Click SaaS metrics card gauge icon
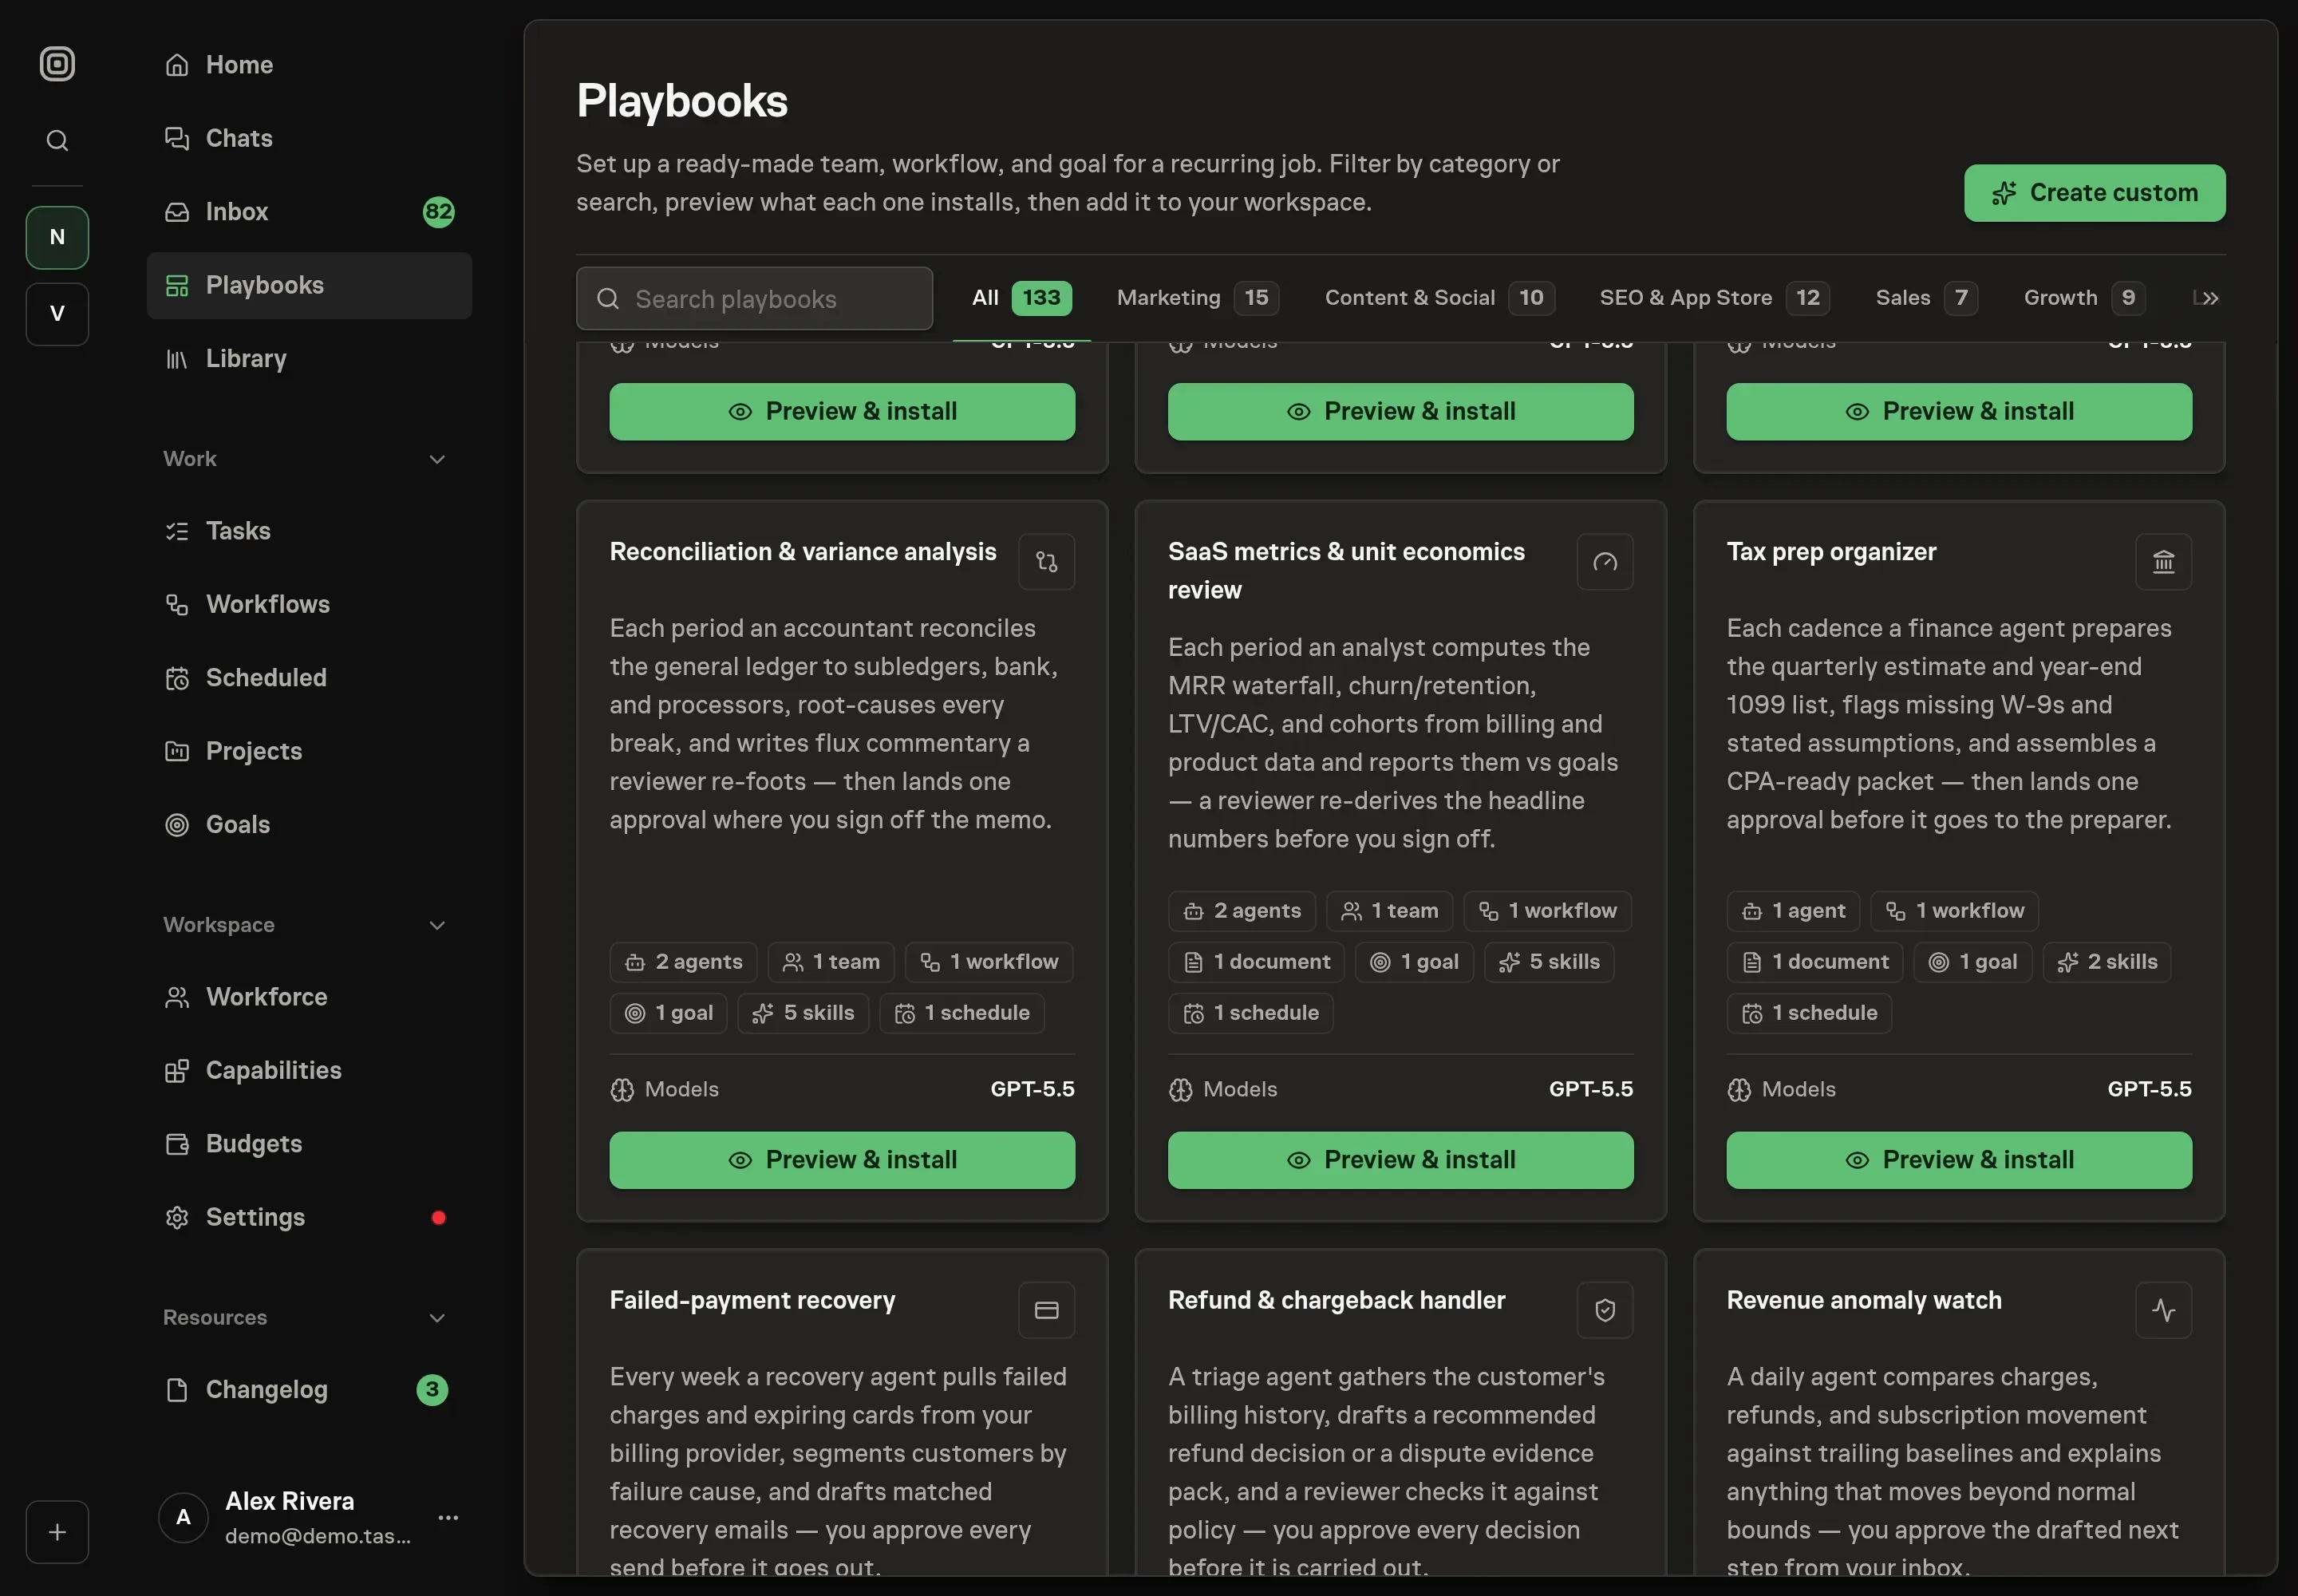The height and width of the screenshot is (1596, 2298). coord(1605,562)
